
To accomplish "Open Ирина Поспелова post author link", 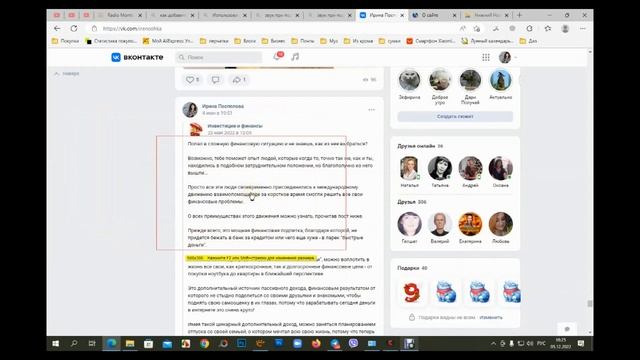I will tap(223, 106).
